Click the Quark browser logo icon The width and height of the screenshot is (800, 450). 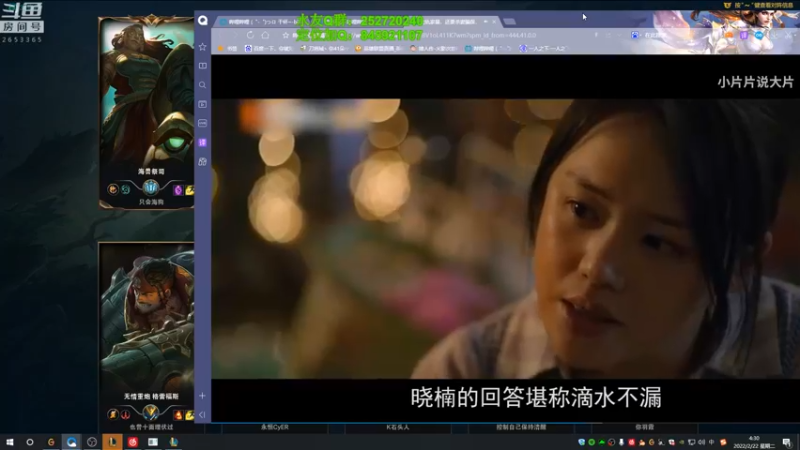click(x=203, y=20)
